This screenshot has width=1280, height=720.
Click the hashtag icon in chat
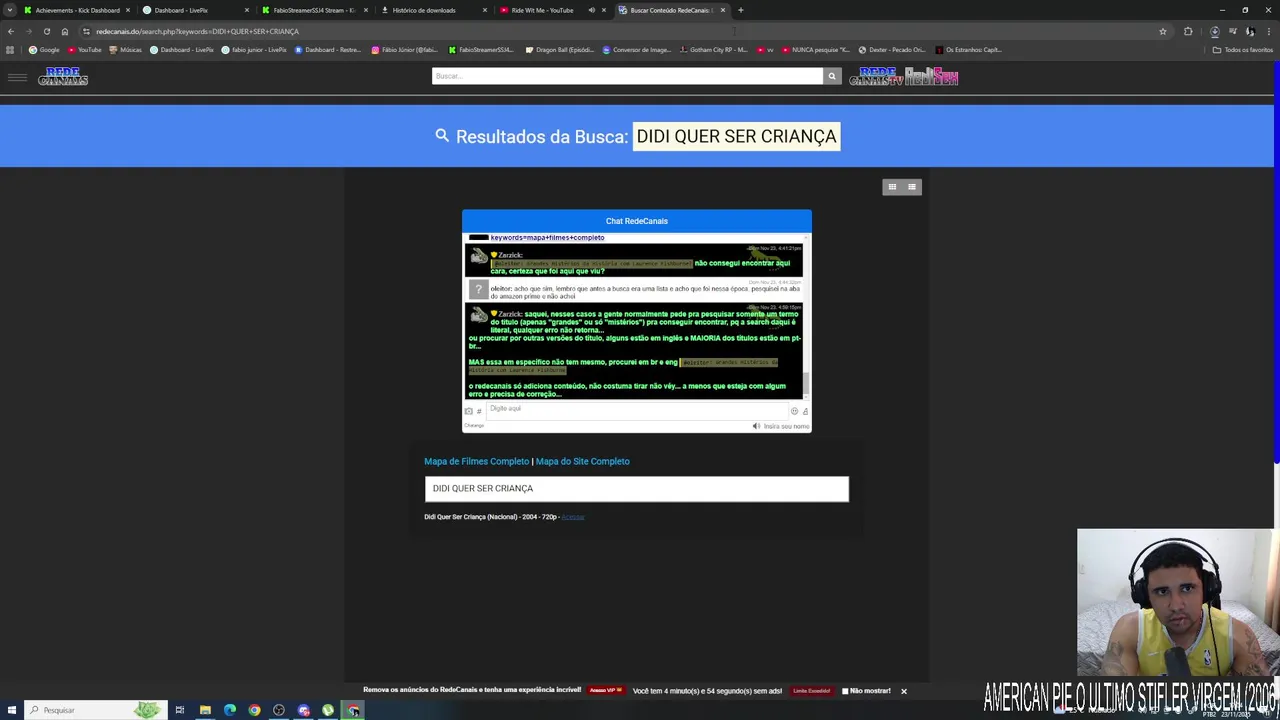pyautogui.click(x=479, y=411)
